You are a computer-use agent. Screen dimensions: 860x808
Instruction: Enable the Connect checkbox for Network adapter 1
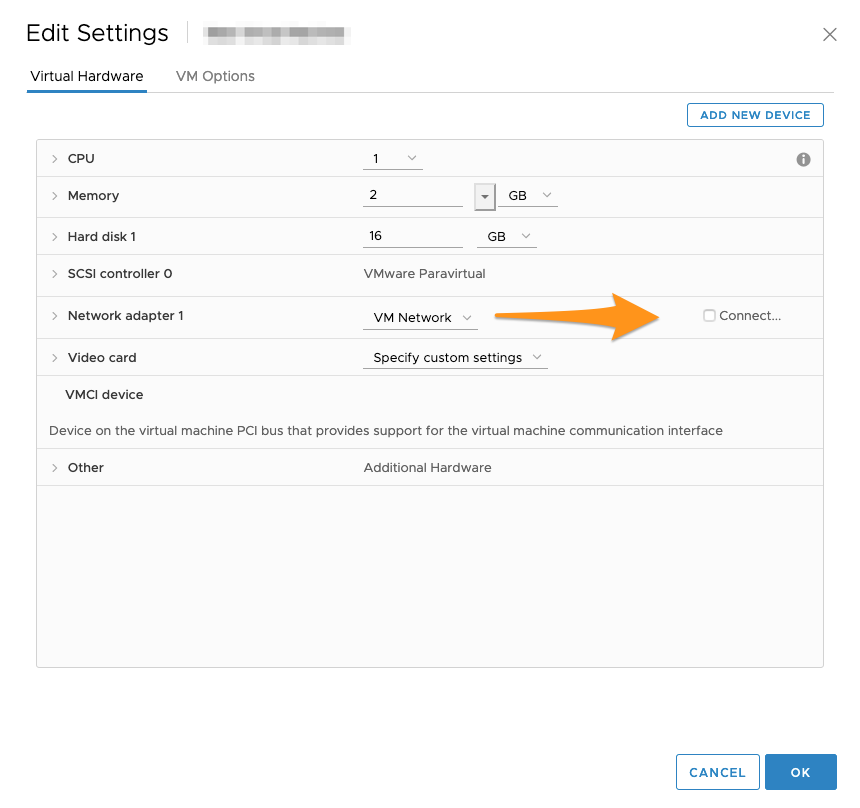709,315
